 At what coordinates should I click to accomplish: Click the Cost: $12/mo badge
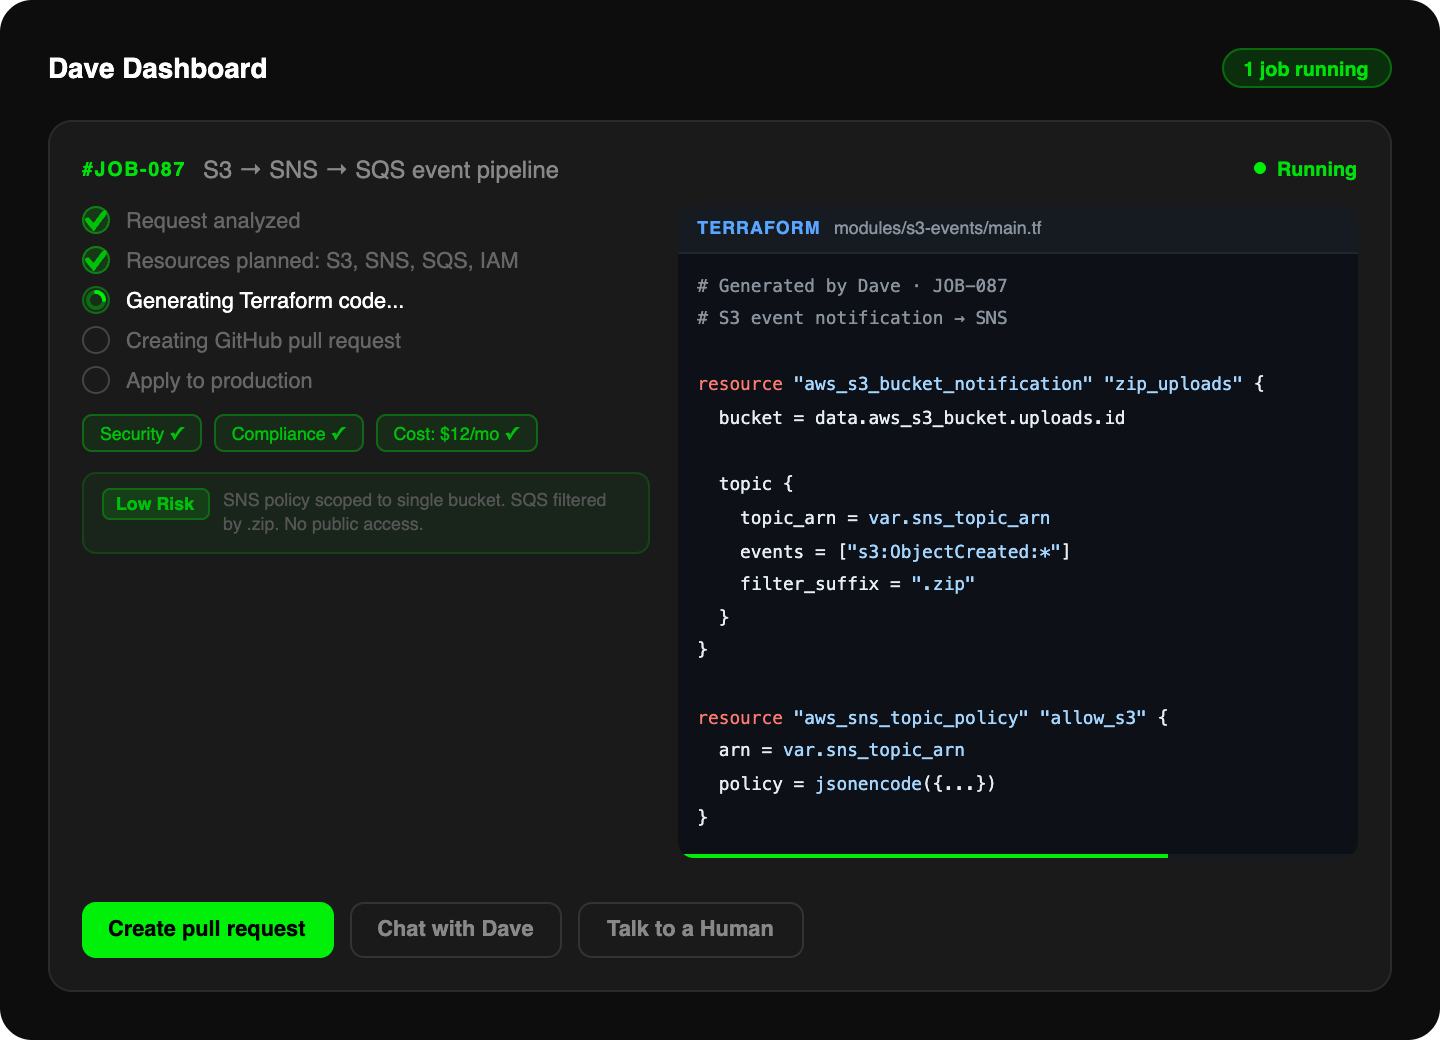(456, 433)
